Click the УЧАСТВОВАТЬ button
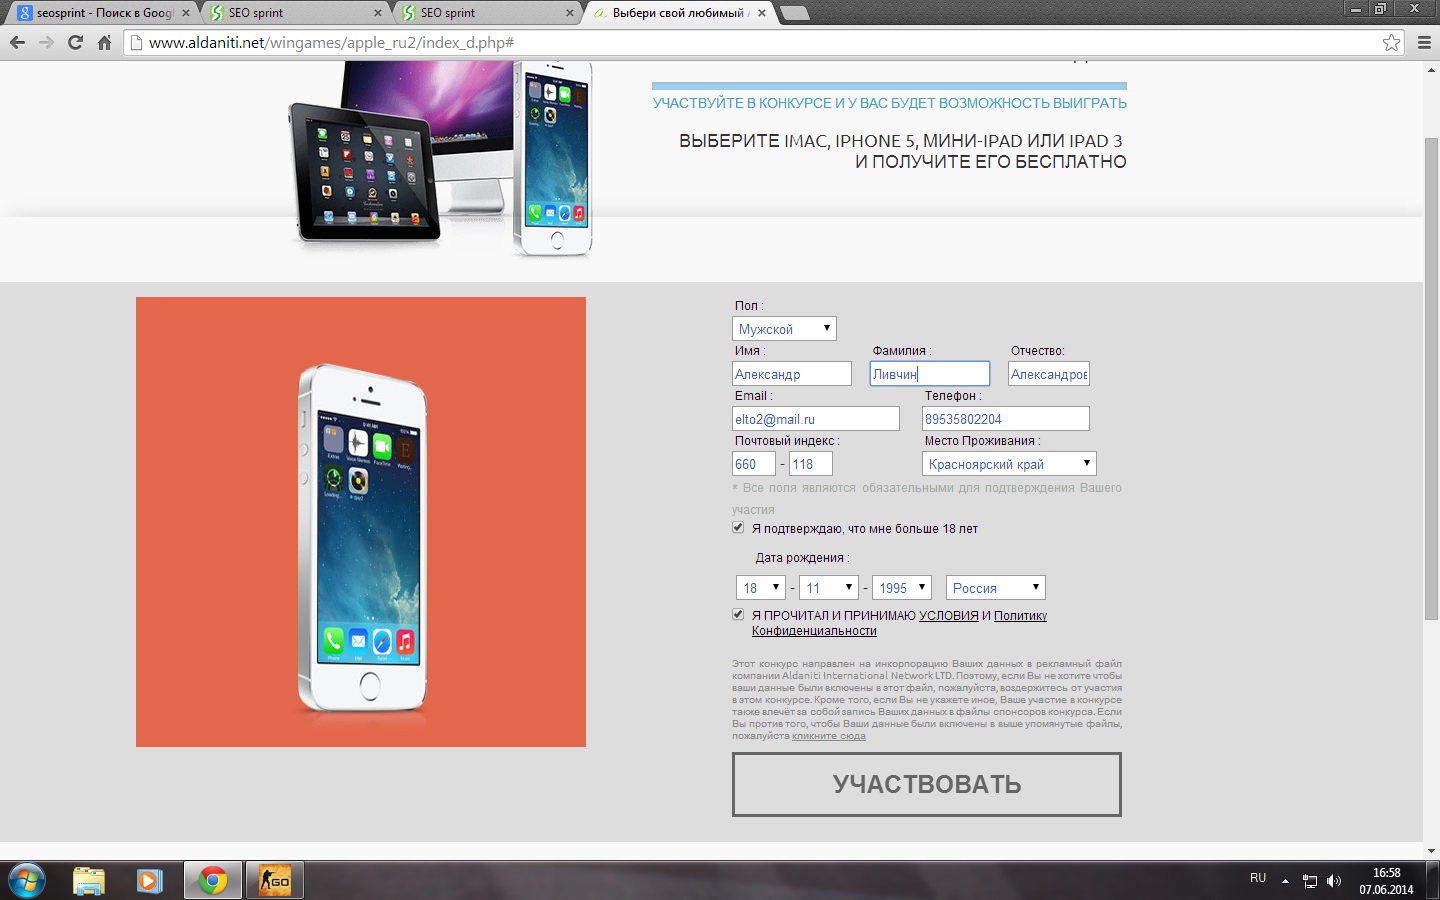1440x900 pixels. (927, 784)
